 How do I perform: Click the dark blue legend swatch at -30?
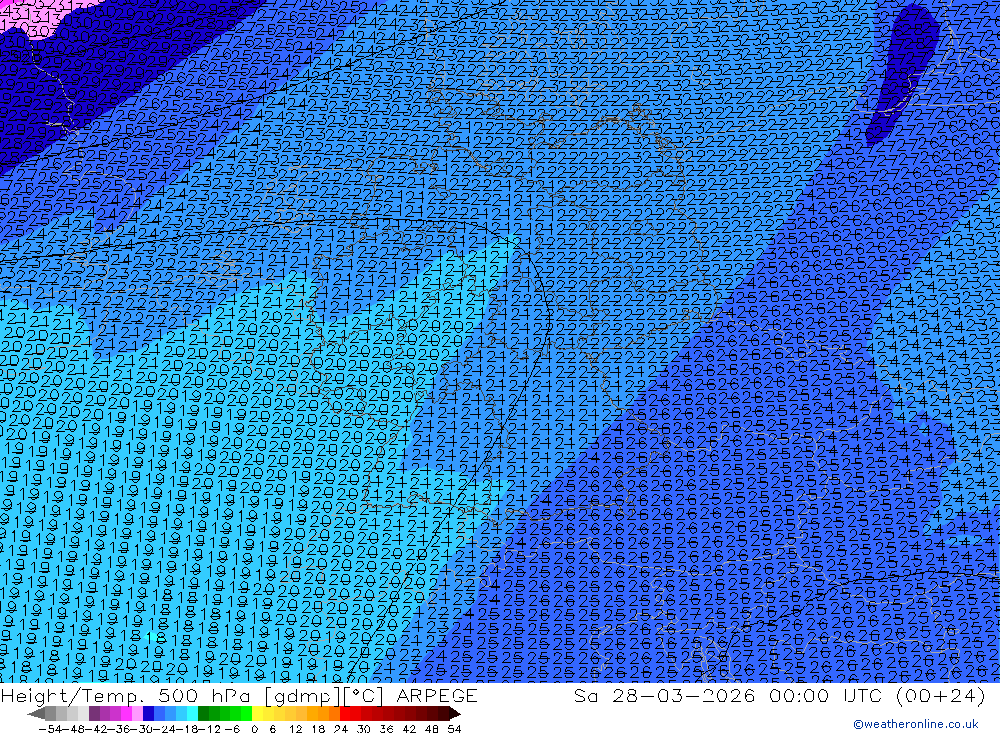(148, 713)
